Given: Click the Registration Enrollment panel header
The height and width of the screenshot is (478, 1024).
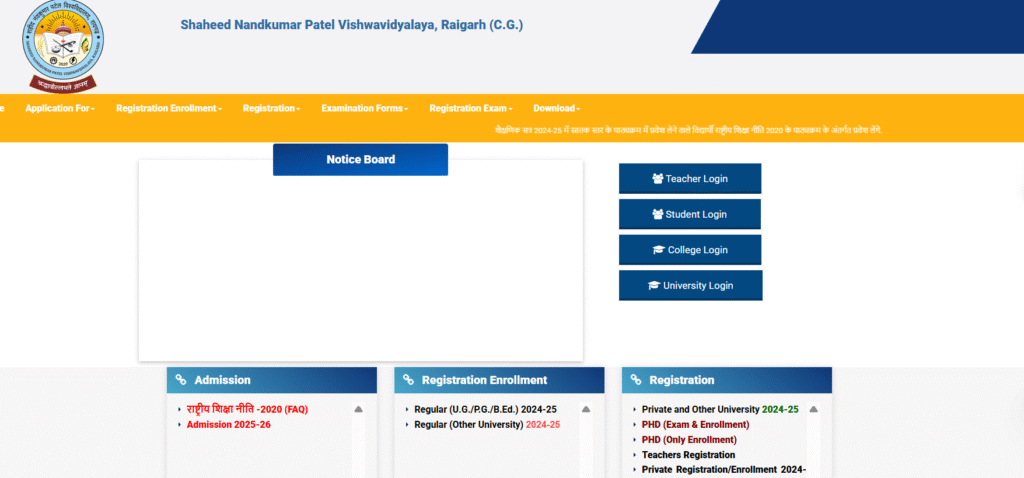Looking at the screenshot, I should point(499,380).
